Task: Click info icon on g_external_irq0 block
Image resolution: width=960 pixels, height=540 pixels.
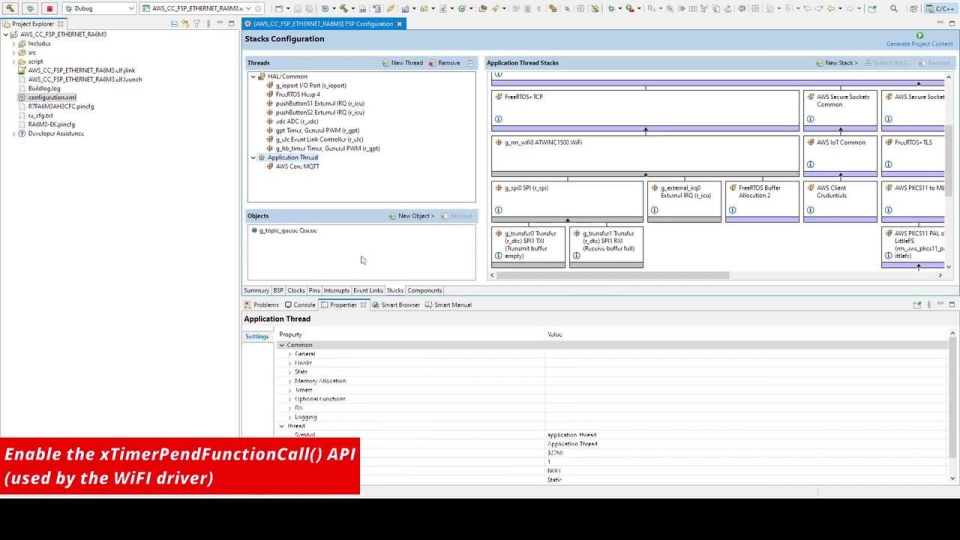Action: (654, 210)
